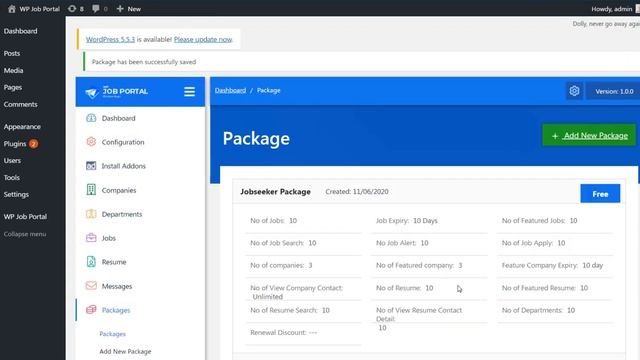Click the Dashboard gauge icon in Job Portal sidebar
The image size is (640, 360).
point(91,118)
